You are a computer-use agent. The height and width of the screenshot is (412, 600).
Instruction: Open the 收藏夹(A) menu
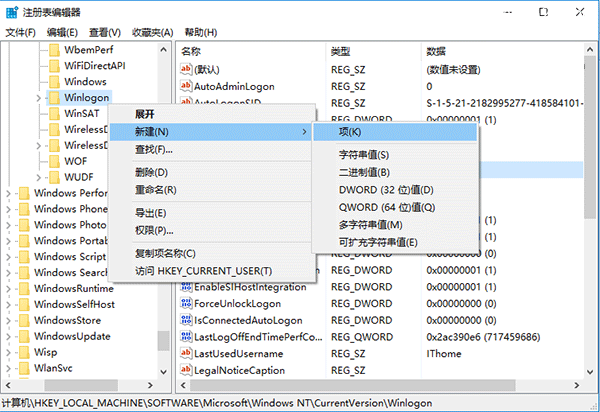point(153,33)
